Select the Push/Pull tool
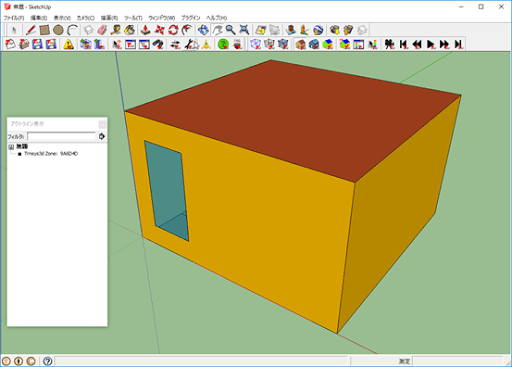 point(145,30)
